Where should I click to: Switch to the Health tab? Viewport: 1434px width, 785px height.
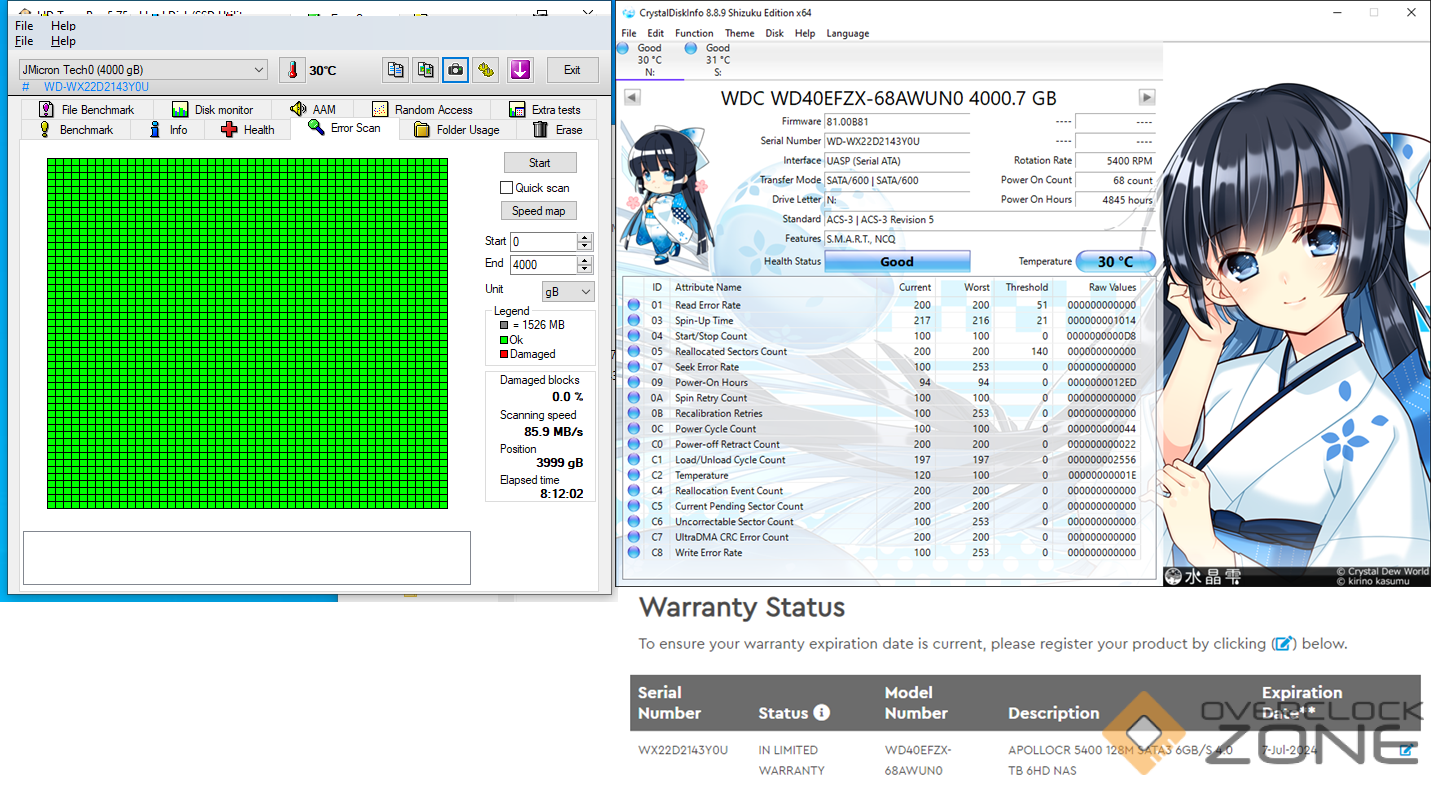(x=247, y=130)
